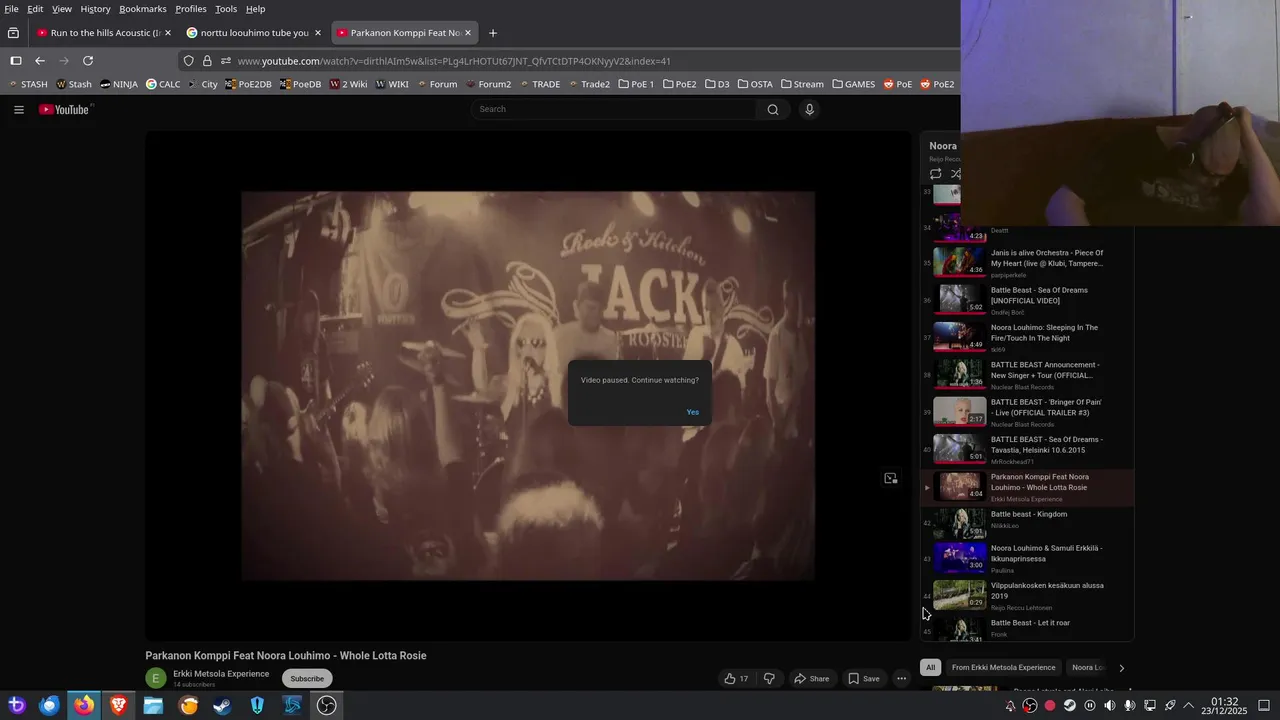Image resolution: width=1280 pixels, height=720 pixels.
Task: Show hidden system tray icons chevron
Action: coord(1189,705)
